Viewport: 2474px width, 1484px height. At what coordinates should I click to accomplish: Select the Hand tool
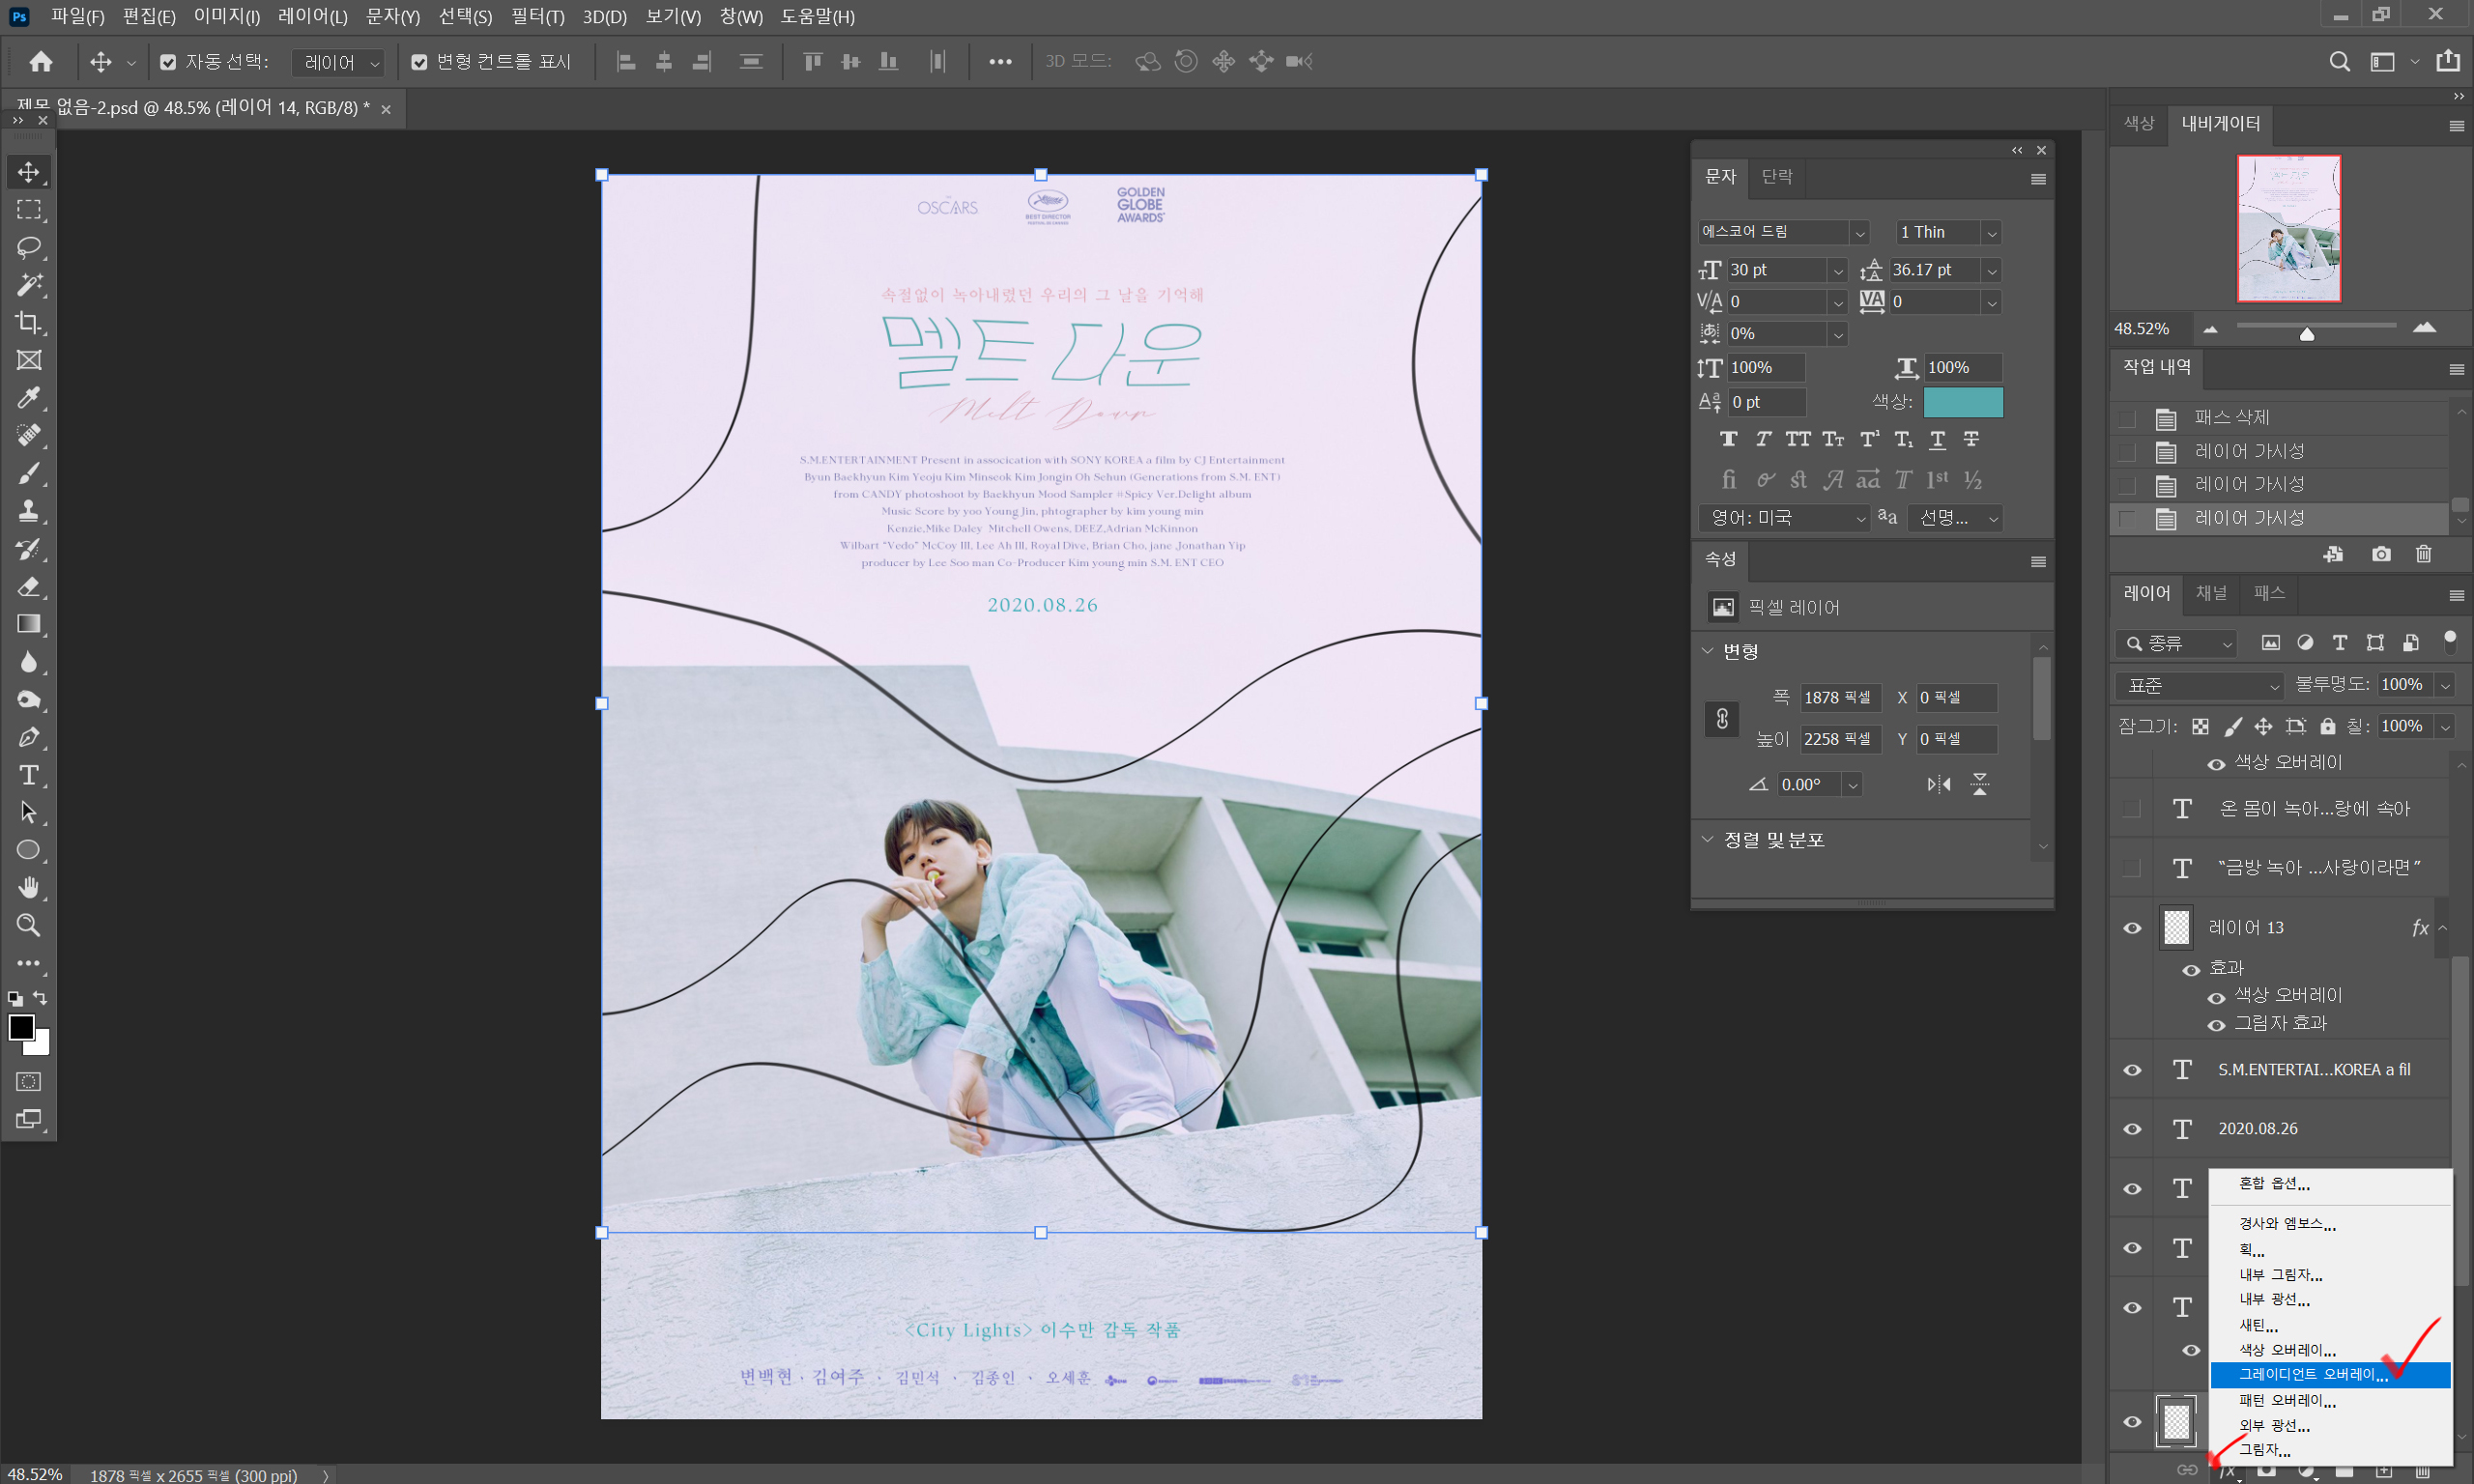click(29, 888)
